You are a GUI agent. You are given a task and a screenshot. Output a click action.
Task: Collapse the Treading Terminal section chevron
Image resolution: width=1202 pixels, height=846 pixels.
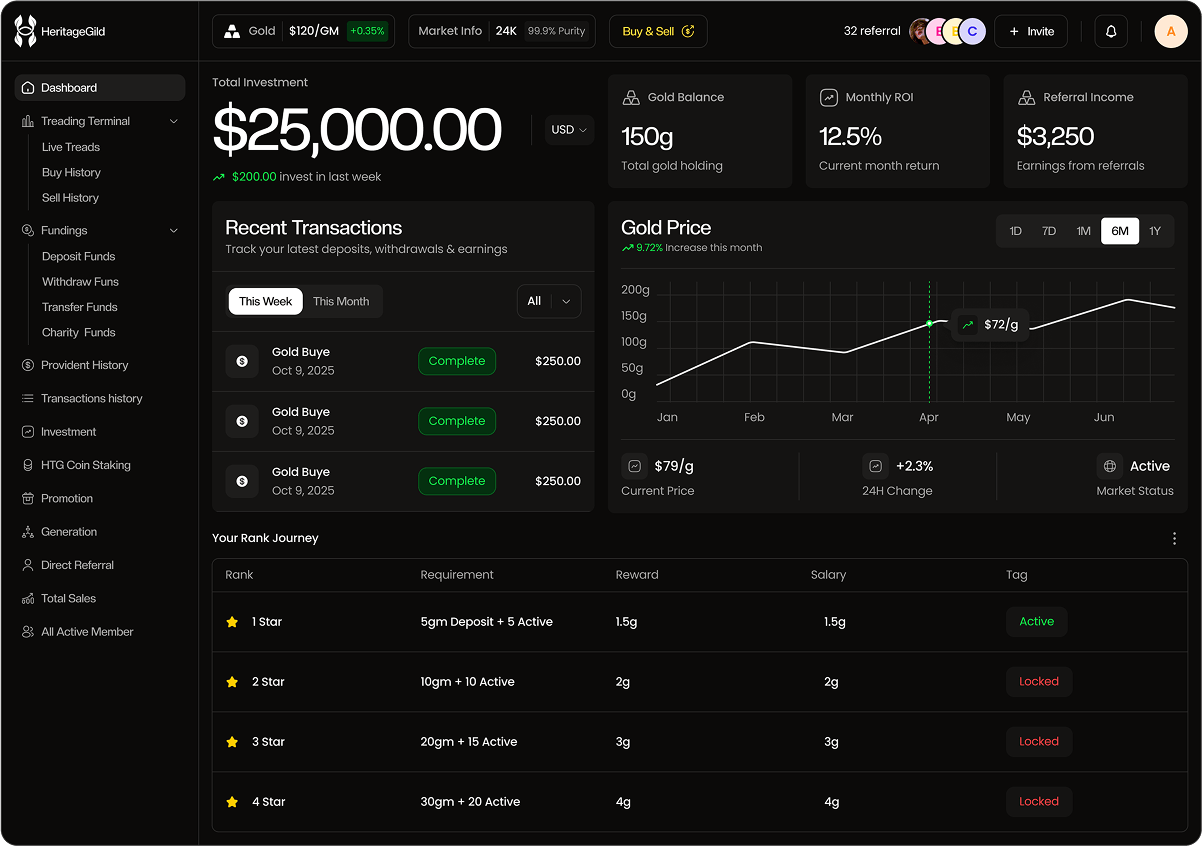[174, 121]
